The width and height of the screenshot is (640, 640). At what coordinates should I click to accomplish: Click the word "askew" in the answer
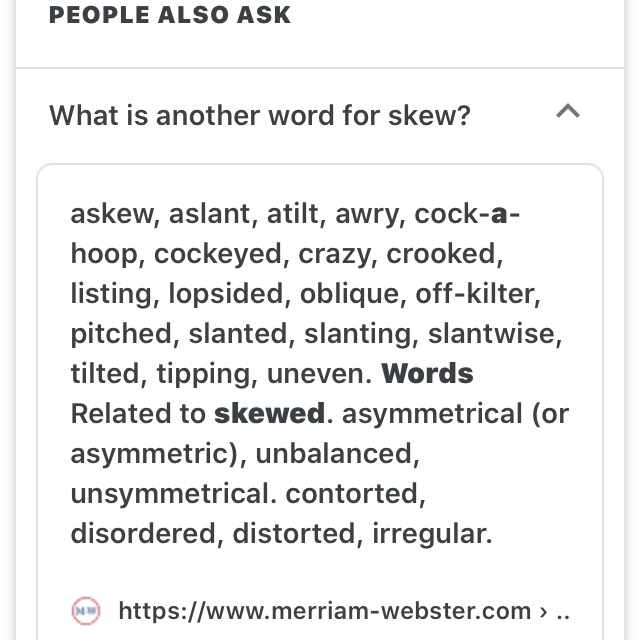(x=111, y=213)
